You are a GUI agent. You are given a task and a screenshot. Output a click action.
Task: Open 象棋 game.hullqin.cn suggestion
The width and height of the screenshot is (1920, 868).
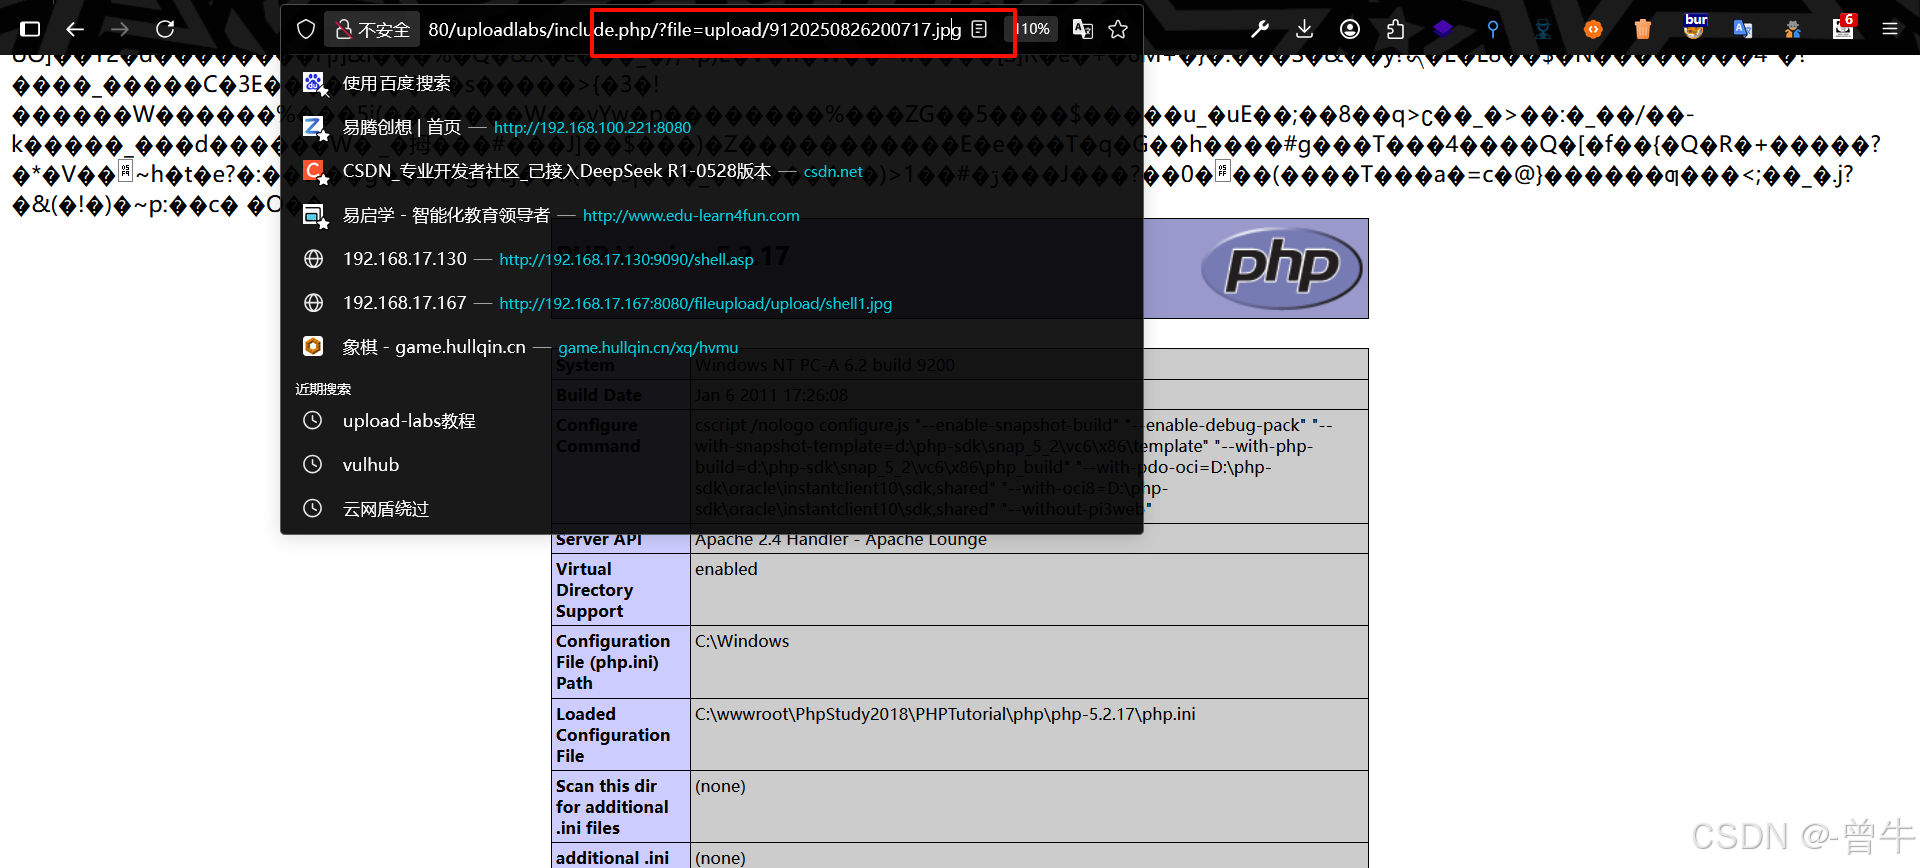(x=712, y=347)
